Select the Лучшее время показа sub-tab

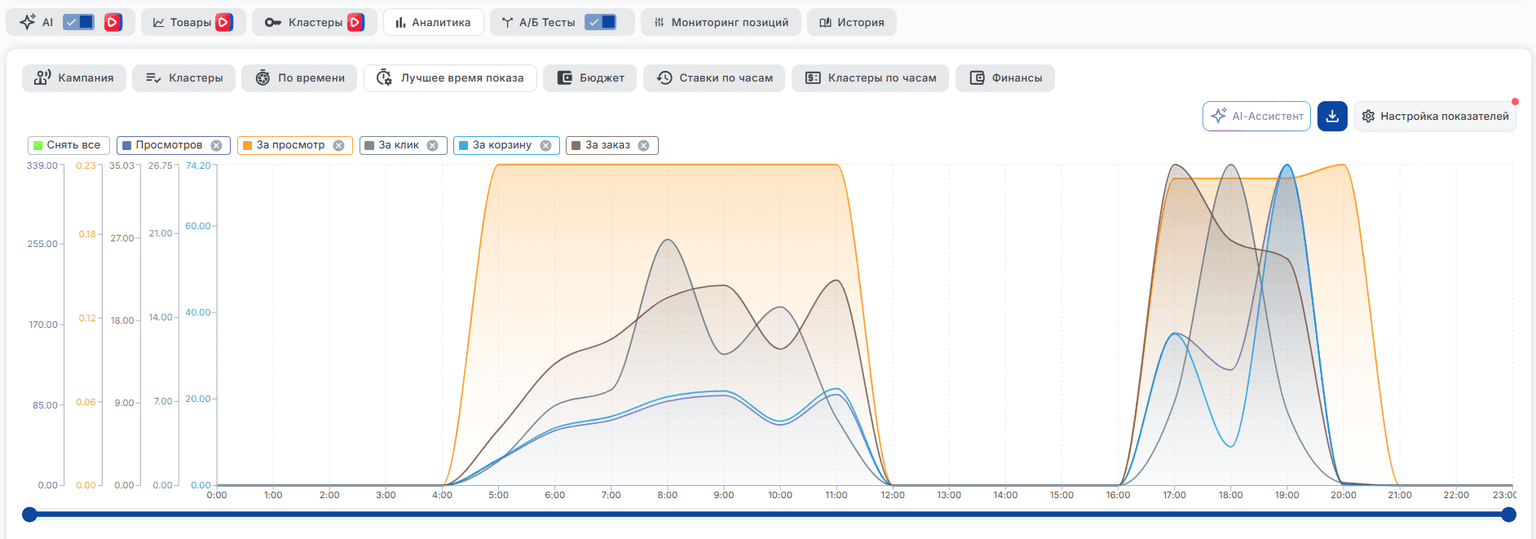(450, 78)
